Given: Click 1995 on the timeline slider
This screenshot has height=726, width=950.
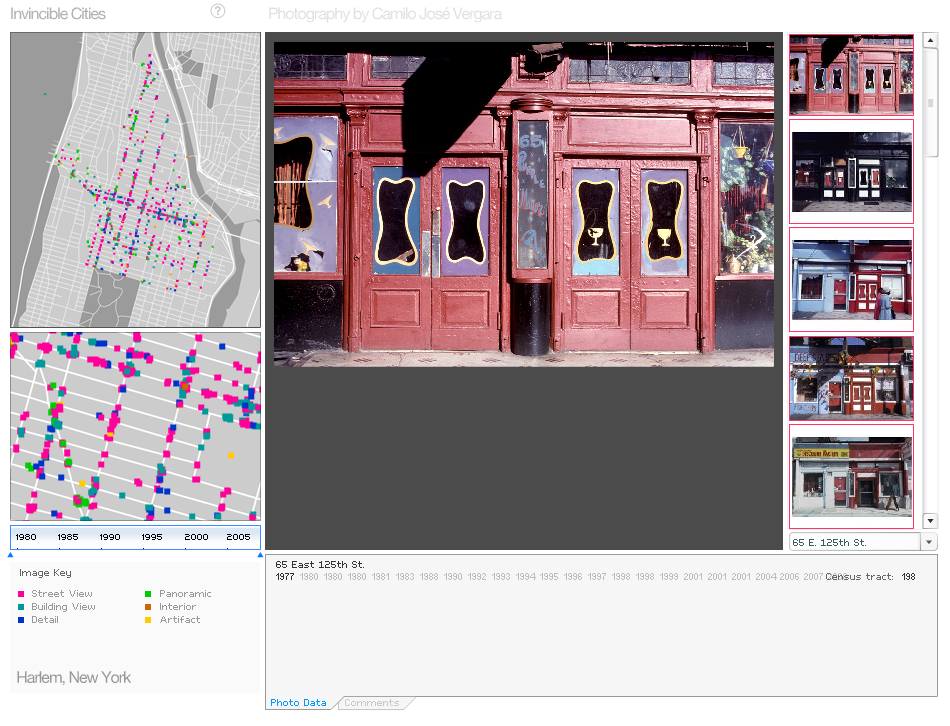Looking at the screenshot, I should point(152,537).
